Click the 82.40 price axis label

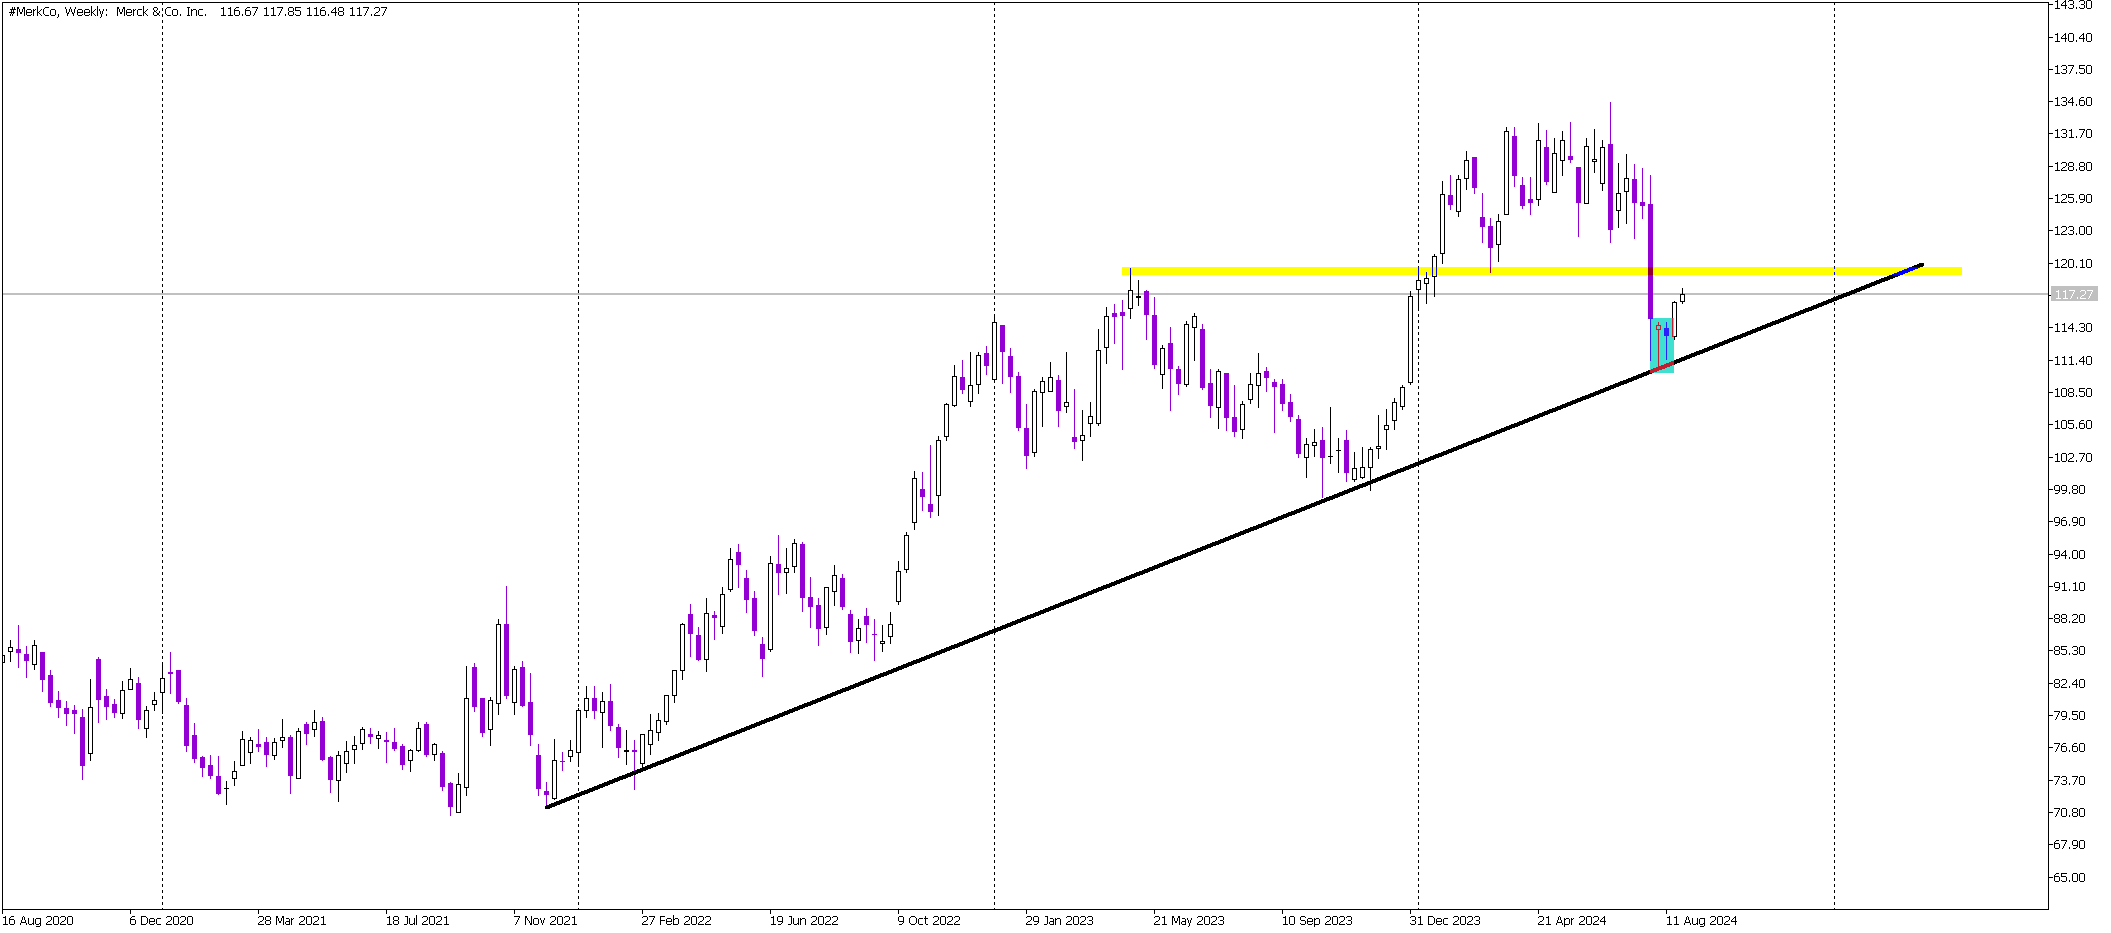[x=2070, y=683]
